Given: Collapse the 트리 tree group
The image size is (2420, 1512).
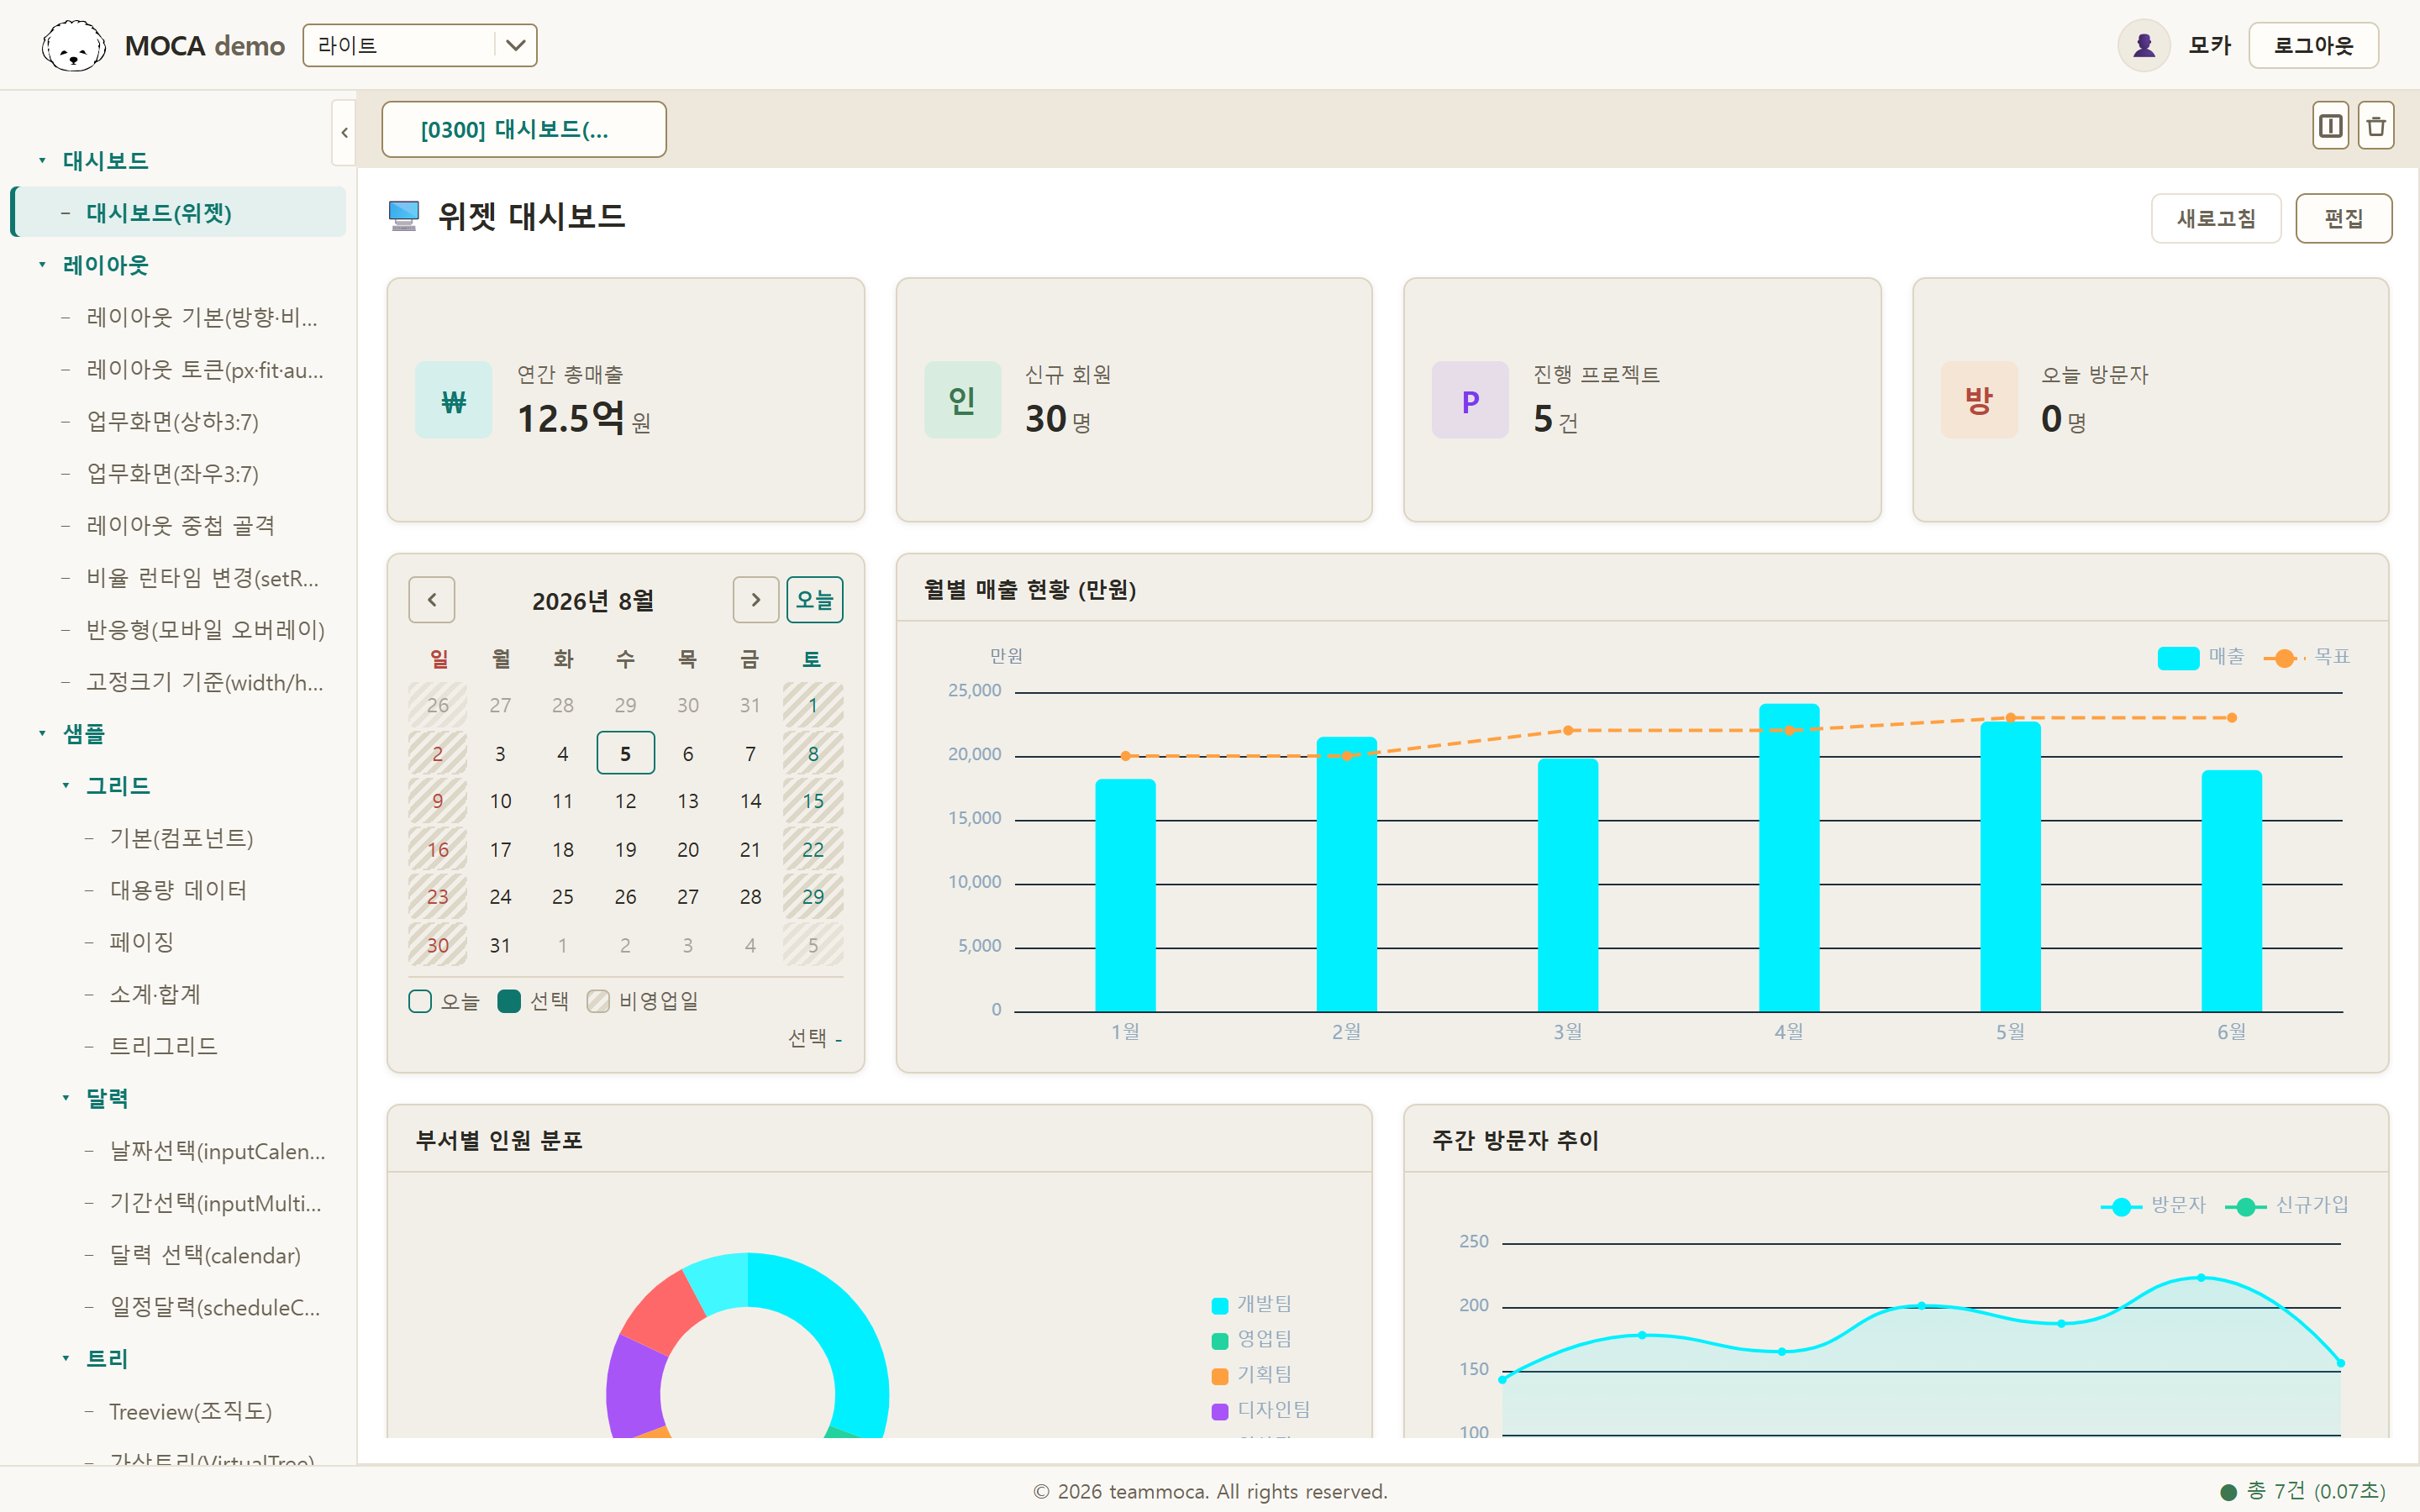Looking at the screenshot, I should (x=66, y=1358).
